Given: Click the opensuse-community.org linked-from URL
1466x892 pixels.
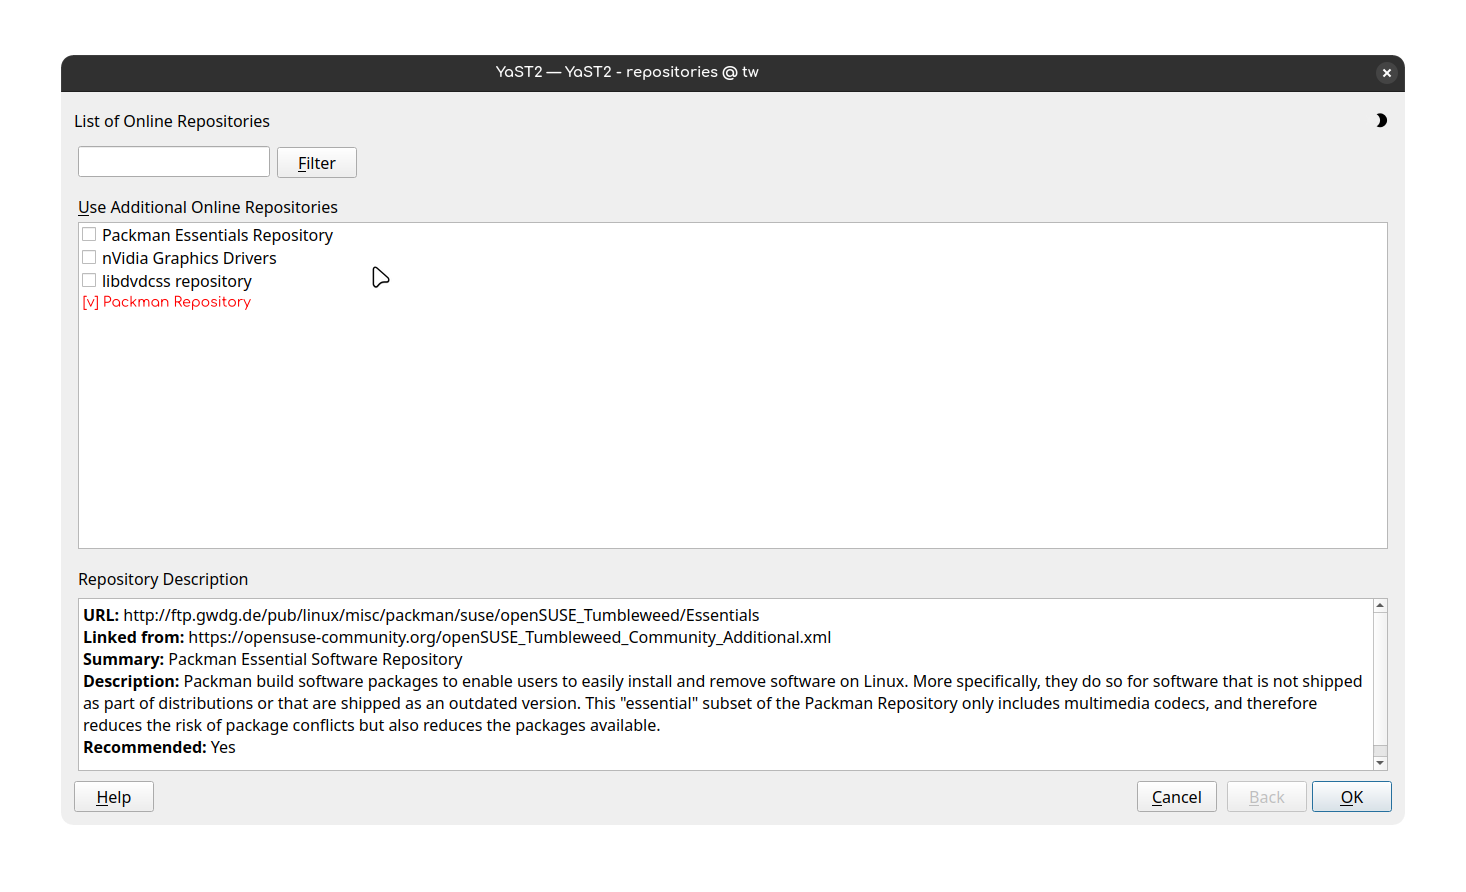Looking at the screenshot, I should coord(510,637).
